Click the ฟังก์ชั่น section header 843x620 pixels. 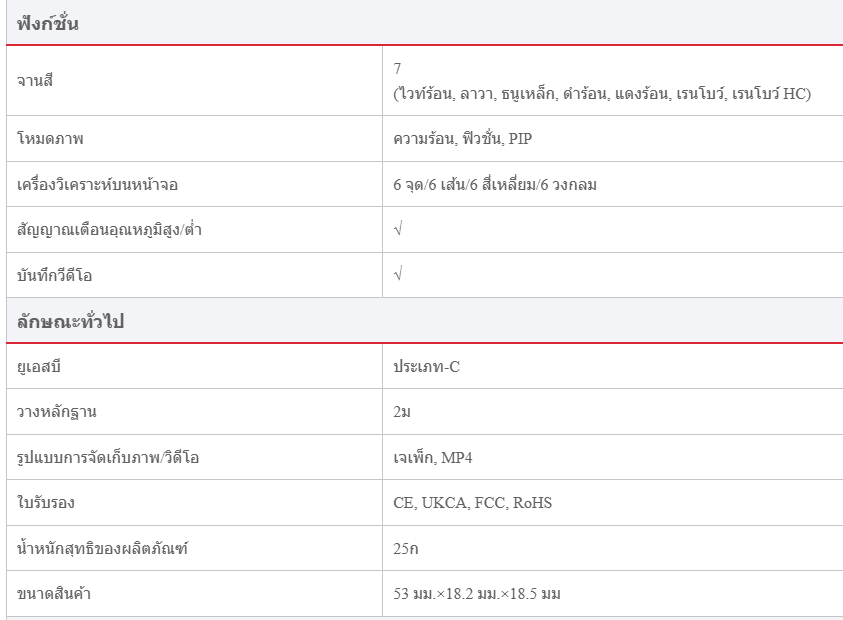(x=48, y=24)
